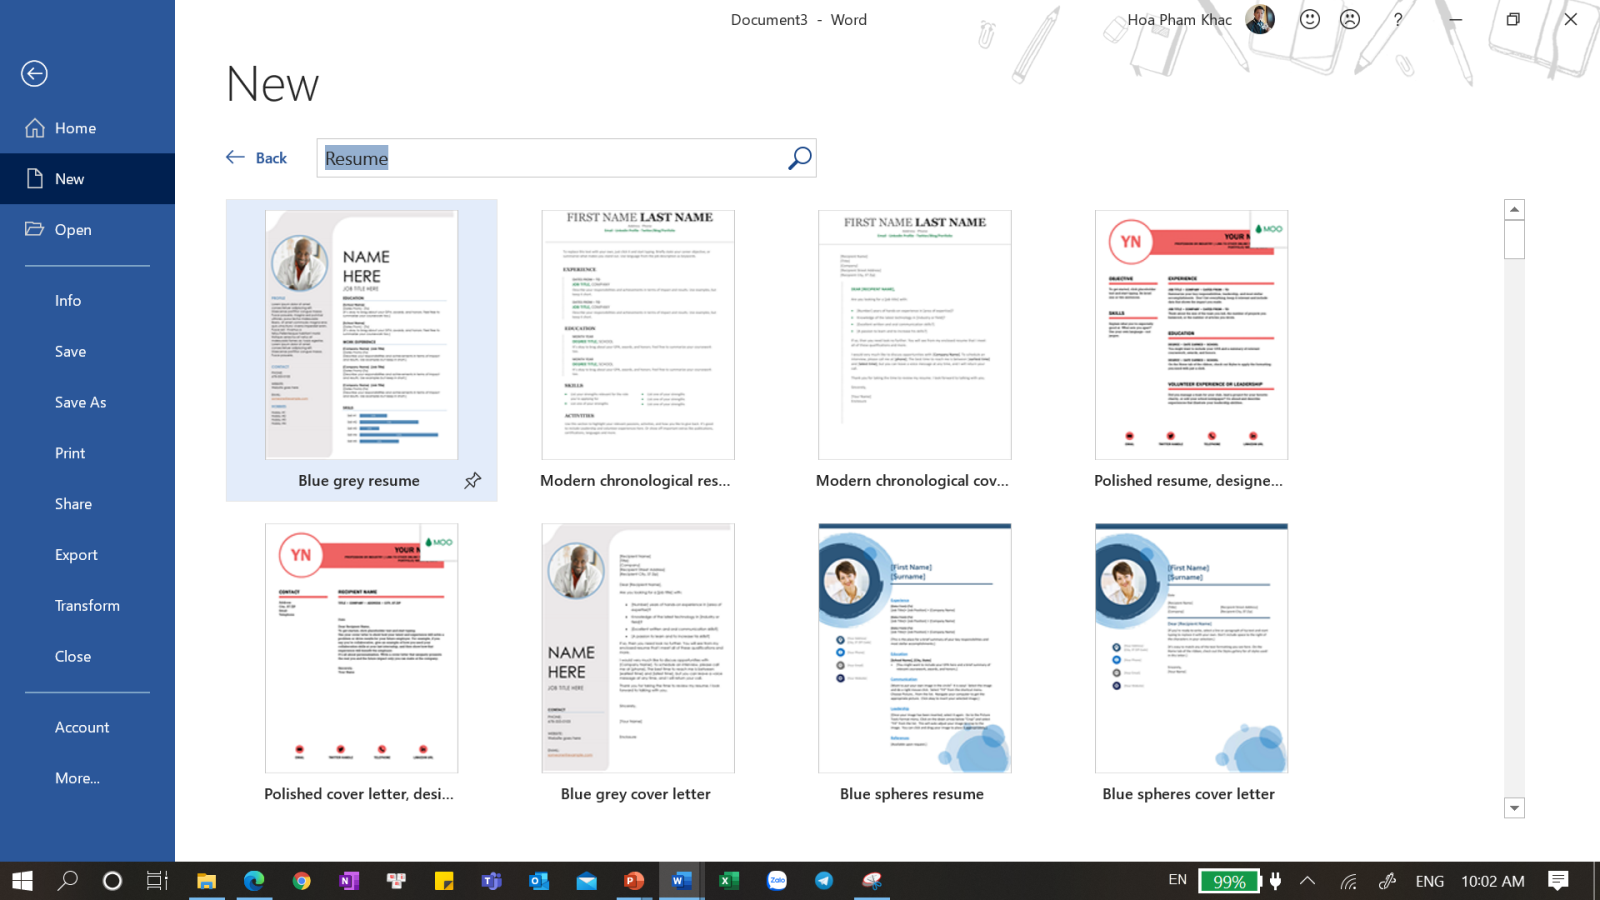The width and height of the screenshot is (1600, 900).
Task: Launch Google Chrome from the taskbar
Action: [301, 881]
